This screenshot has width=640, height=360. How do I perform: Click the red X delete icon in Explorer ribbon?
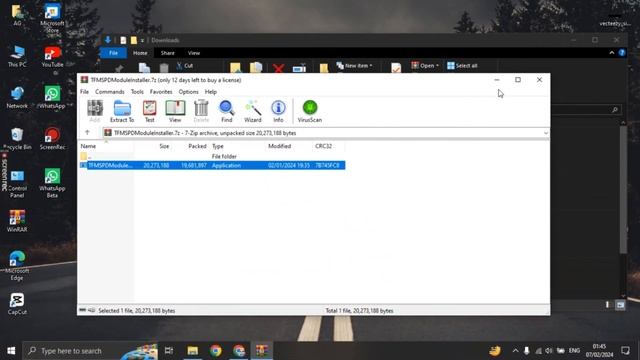tap(278, 68)
